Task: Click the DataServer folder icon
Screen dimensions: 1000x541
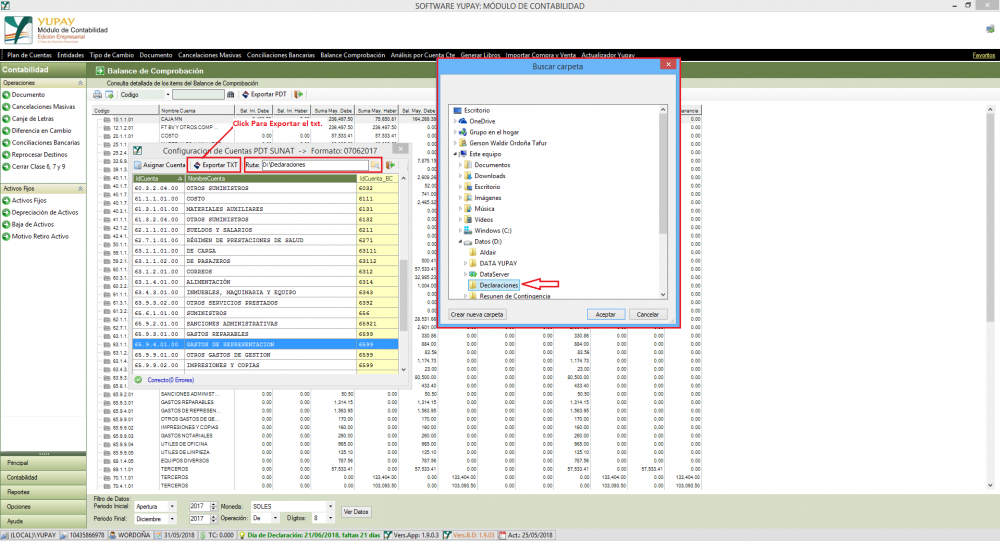Action: pyautogui.click(x=473, y=274)
